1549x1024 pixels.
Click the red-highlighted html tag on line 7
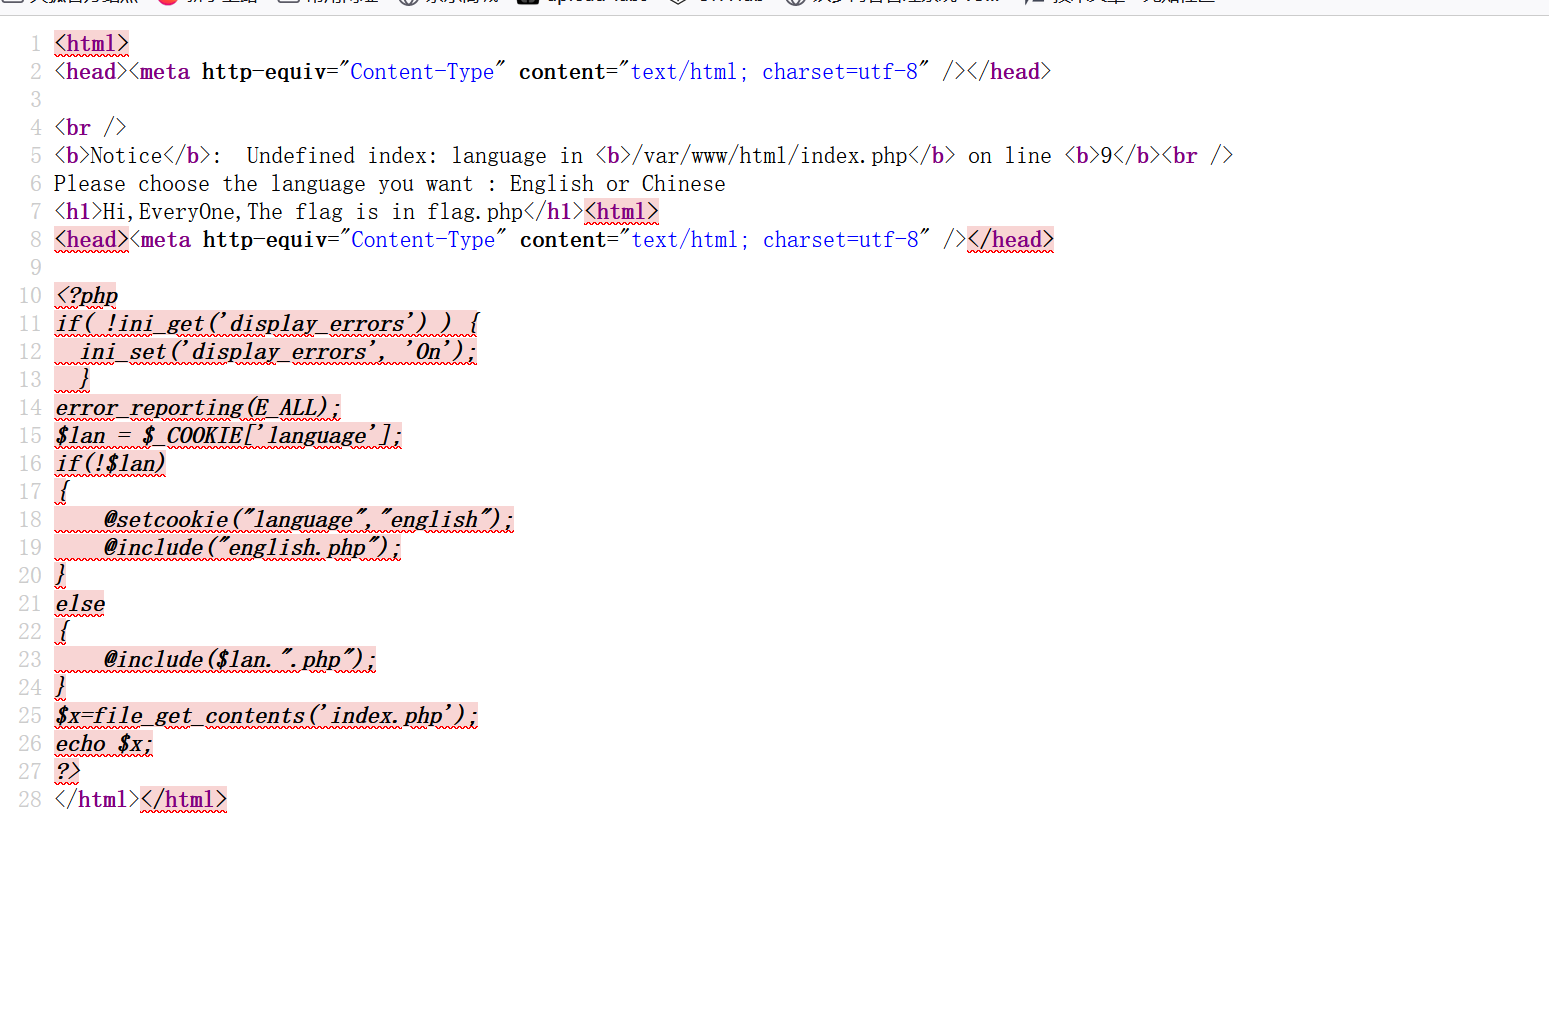tap(621, 212)
